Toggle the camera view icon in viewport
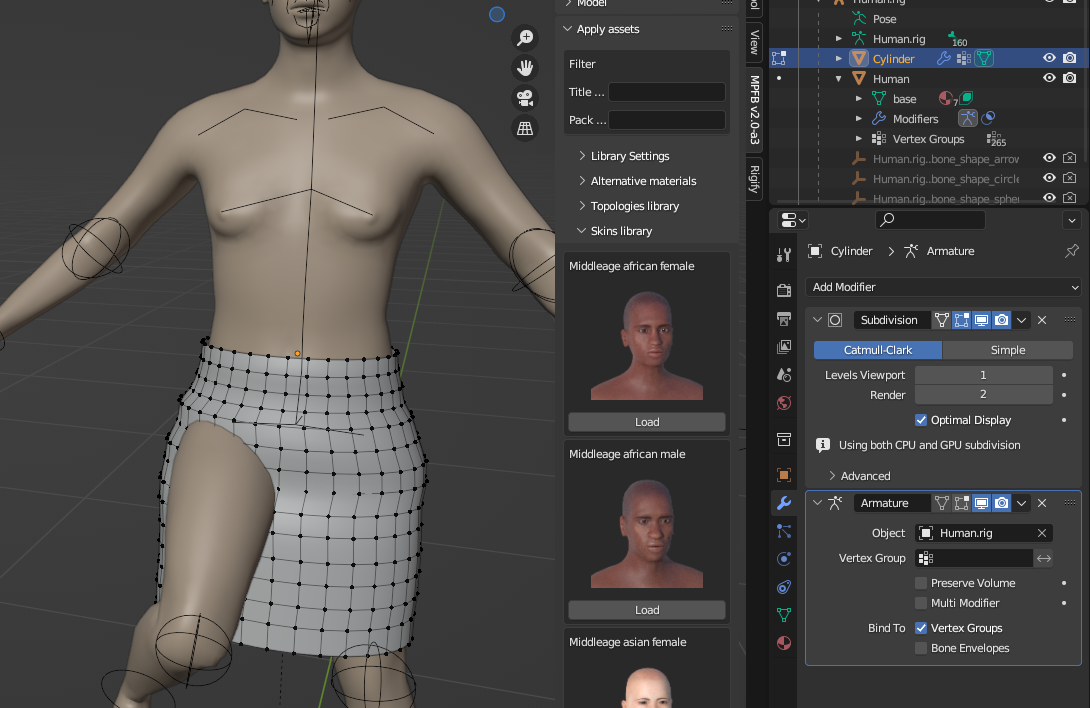This screenshot has height=708, width=1090. coord(525,98)
